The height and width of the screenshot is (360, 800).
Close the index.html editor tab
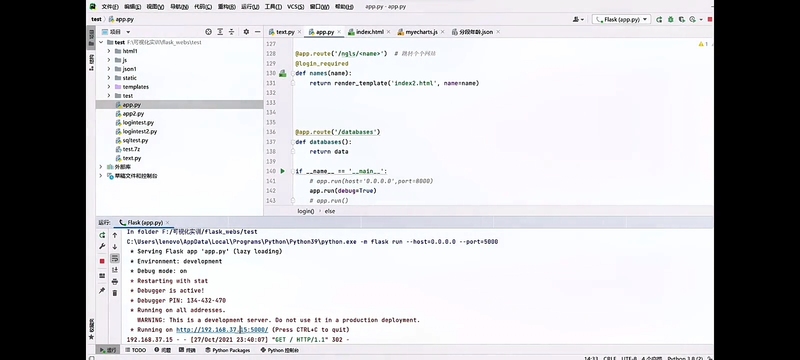click(388, 32)
